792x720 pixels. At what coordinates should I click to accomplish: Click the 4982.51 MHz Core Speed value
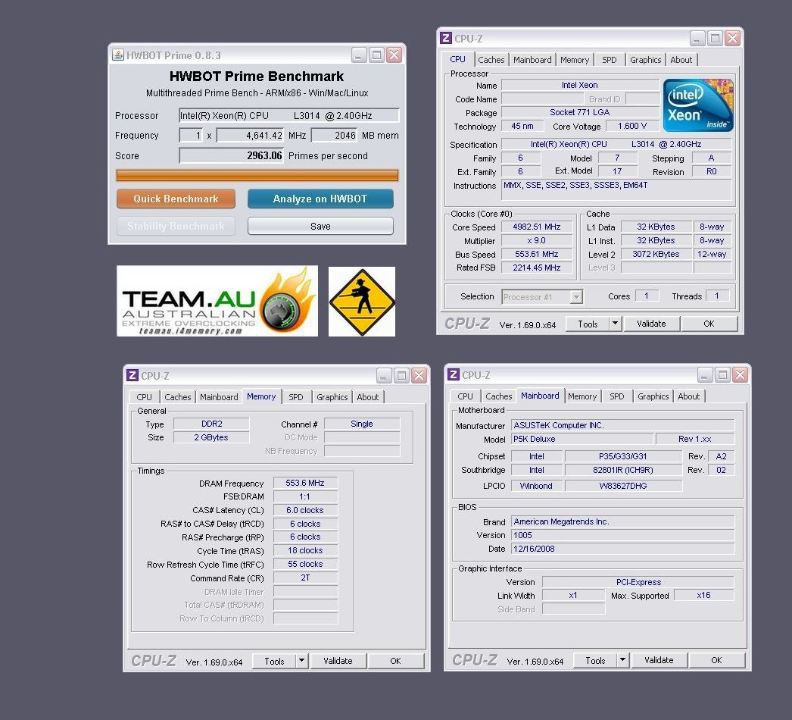click(x=536, y=227)
